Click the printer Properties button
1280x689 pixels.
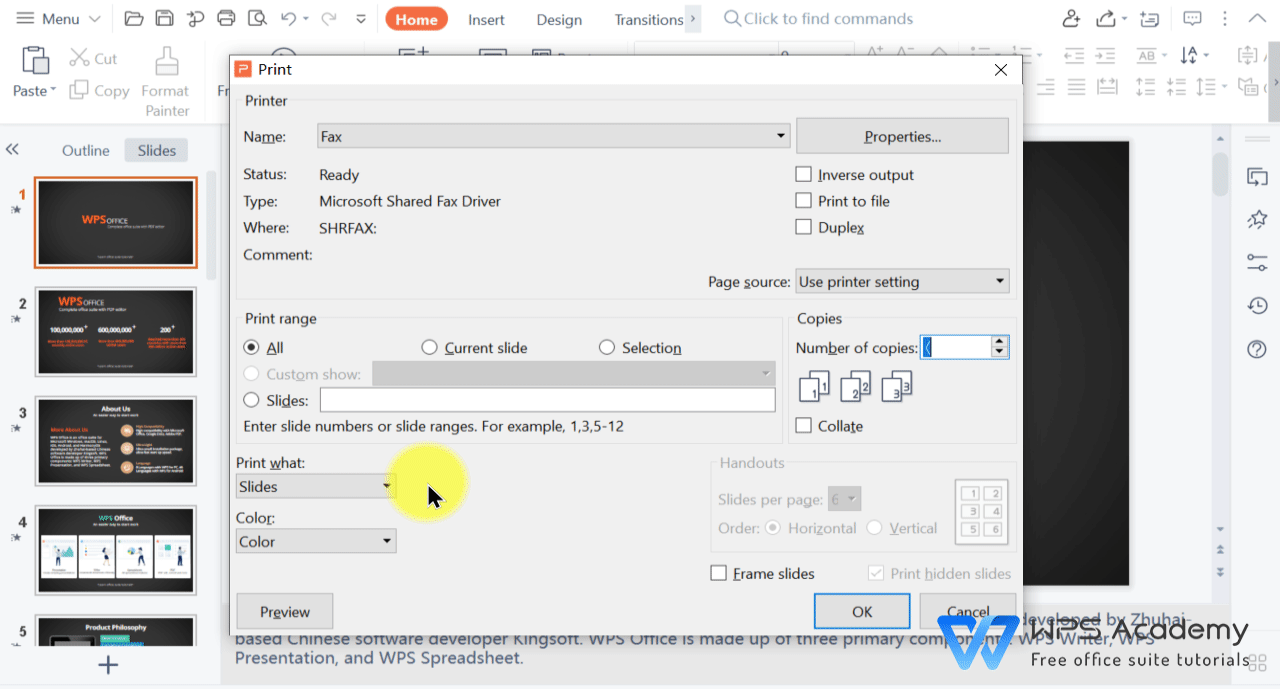(902, 136)
